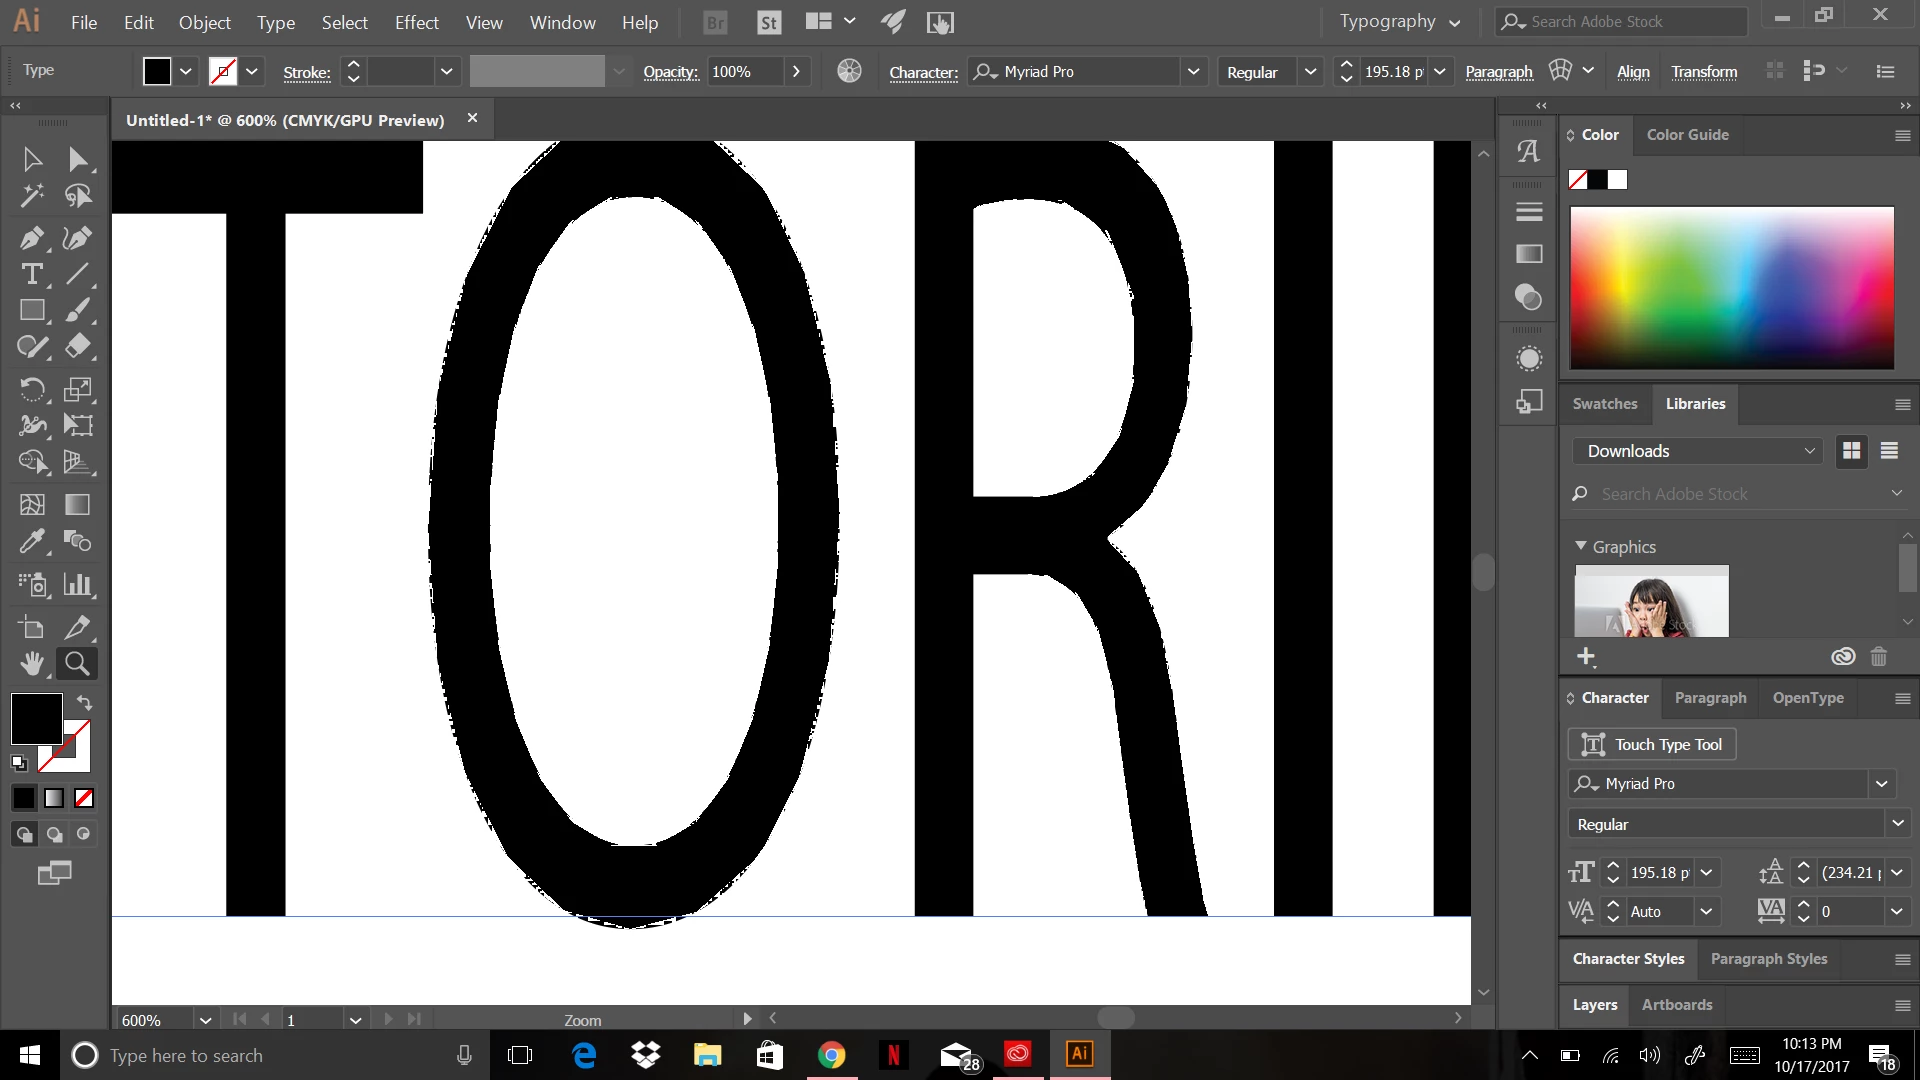Collapse the Graphics section
This screenshot has width=1920, height=1080.
(x=1581, y=546)
